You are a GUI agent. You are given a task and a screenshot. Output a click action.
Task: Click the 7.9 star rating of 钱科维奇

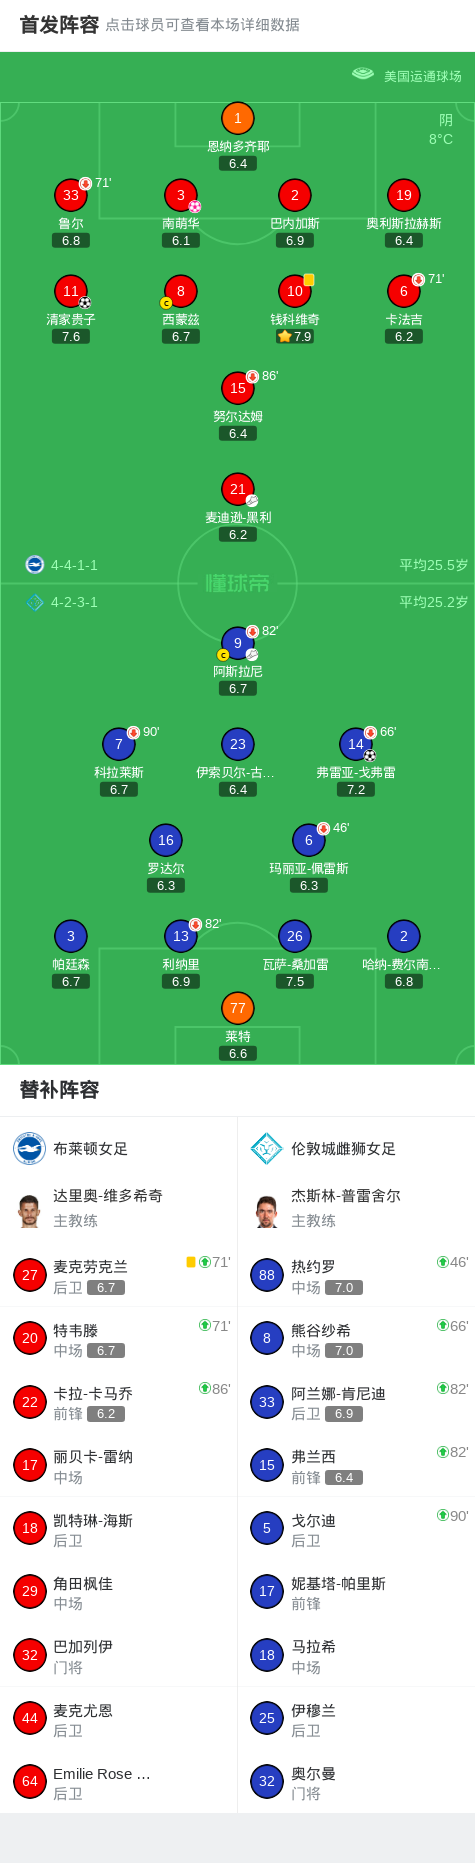pos(295,337)
